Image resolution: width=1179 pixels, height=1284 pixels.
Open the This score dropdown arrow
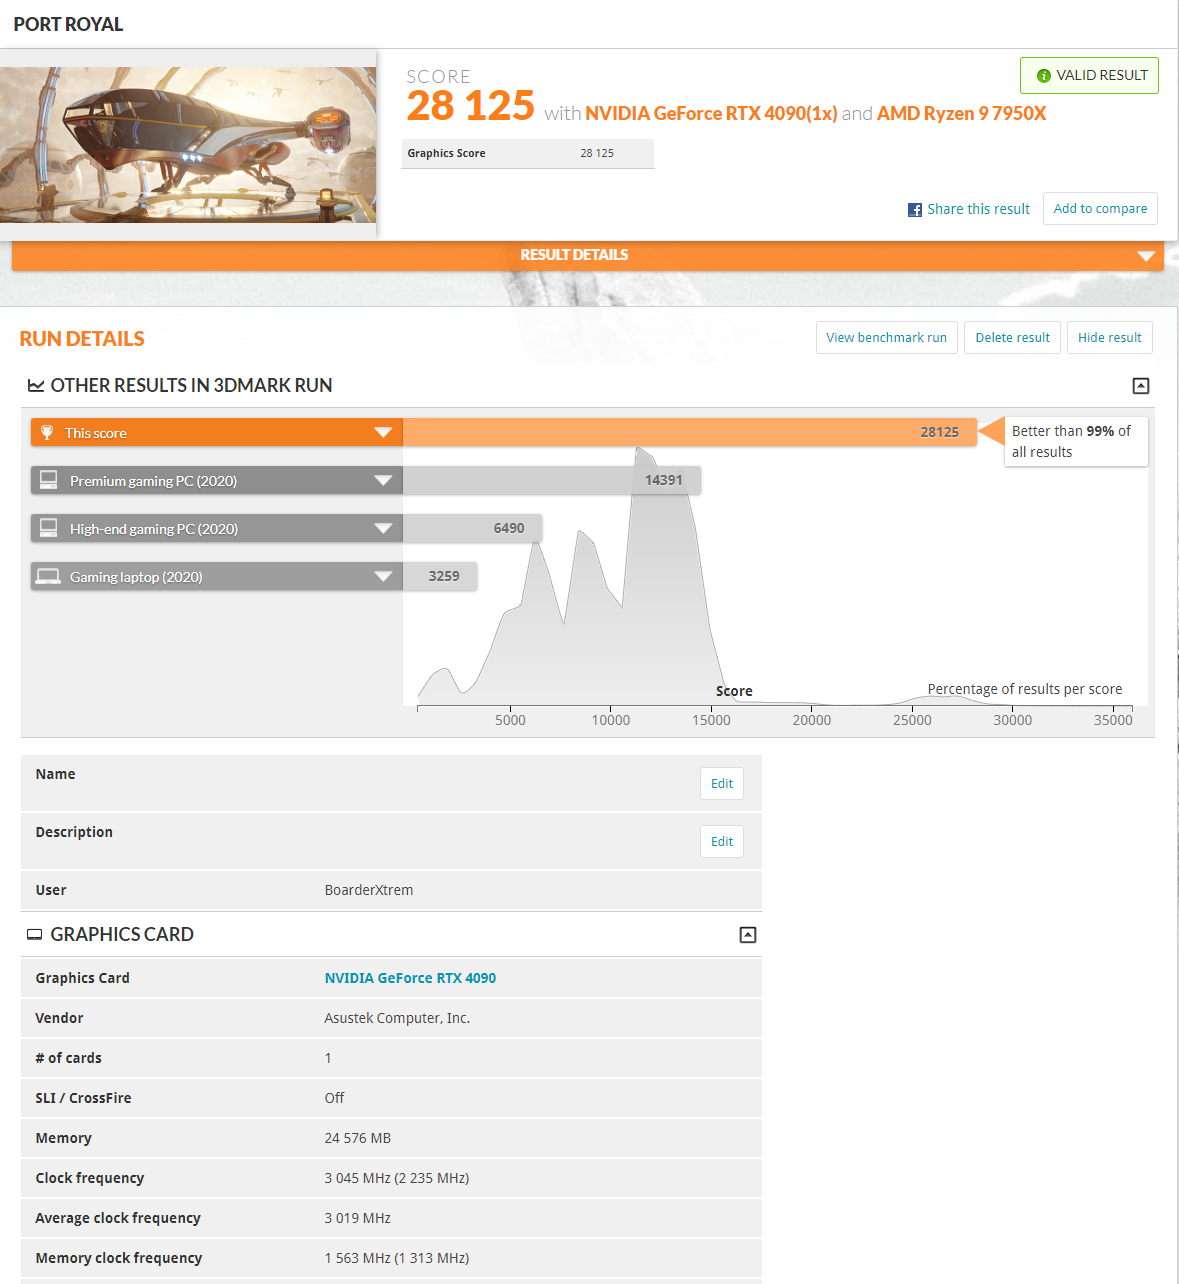click(383, 433)
